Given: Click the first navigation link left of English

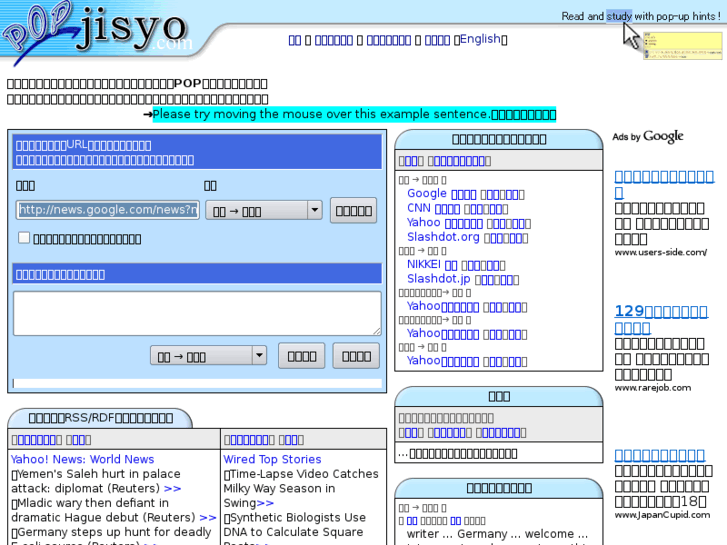Looking at the screenshot, I should click(x=294, y=40).
